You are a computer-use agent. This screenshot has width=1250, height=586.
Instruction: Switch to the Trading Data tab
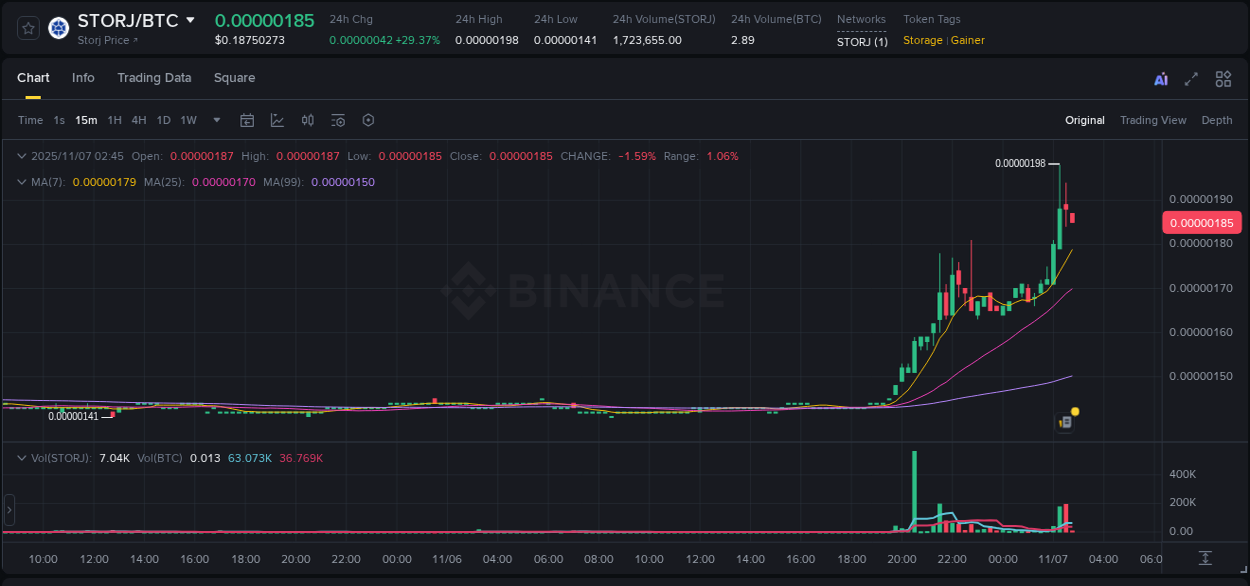click(x=154, y=77)
